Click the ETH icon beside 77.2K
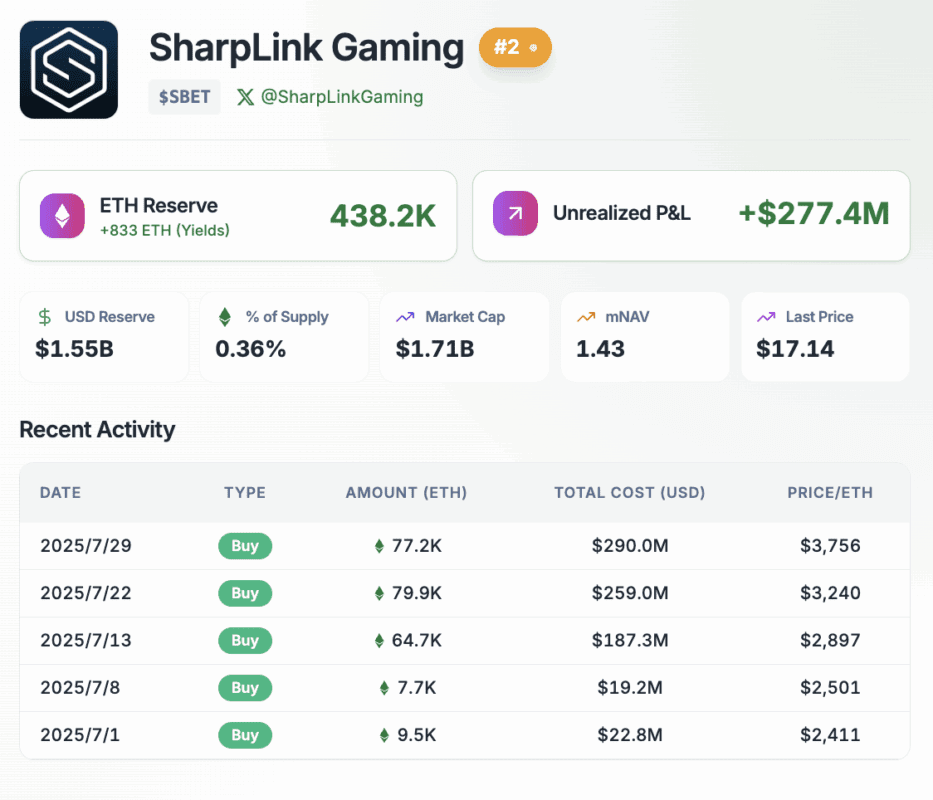 (x=379, y=546)
